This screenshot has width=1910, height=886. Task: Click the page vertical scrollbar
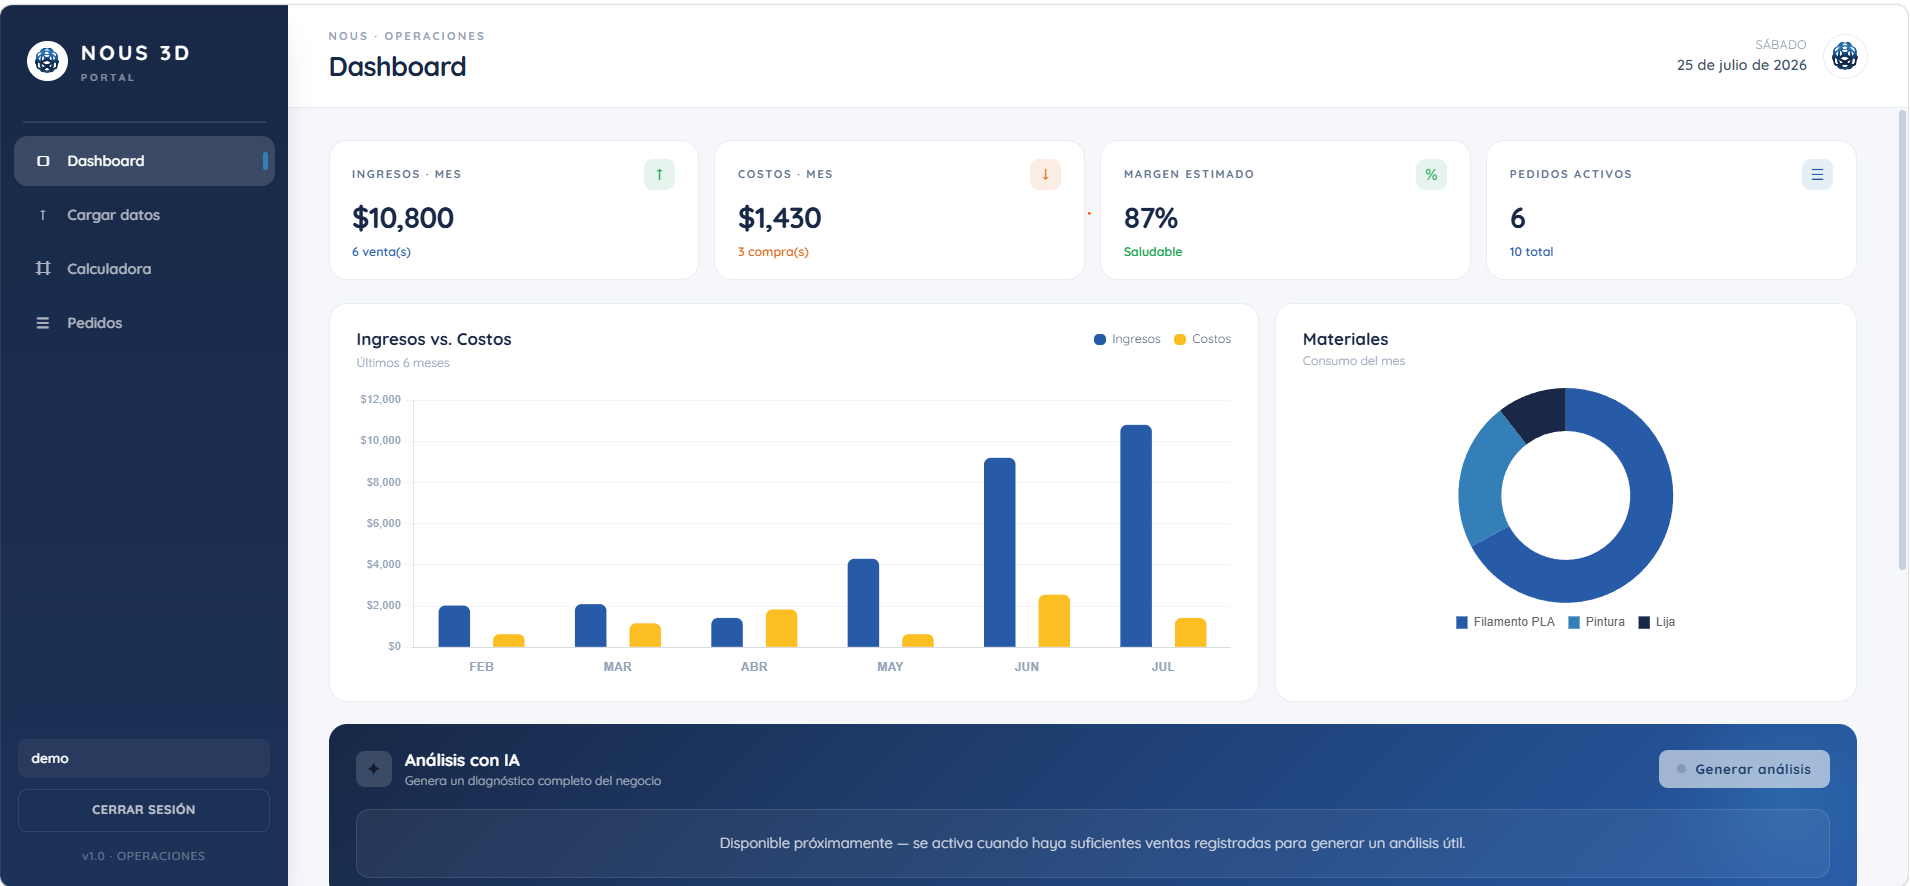click(x=1902, y=340)
